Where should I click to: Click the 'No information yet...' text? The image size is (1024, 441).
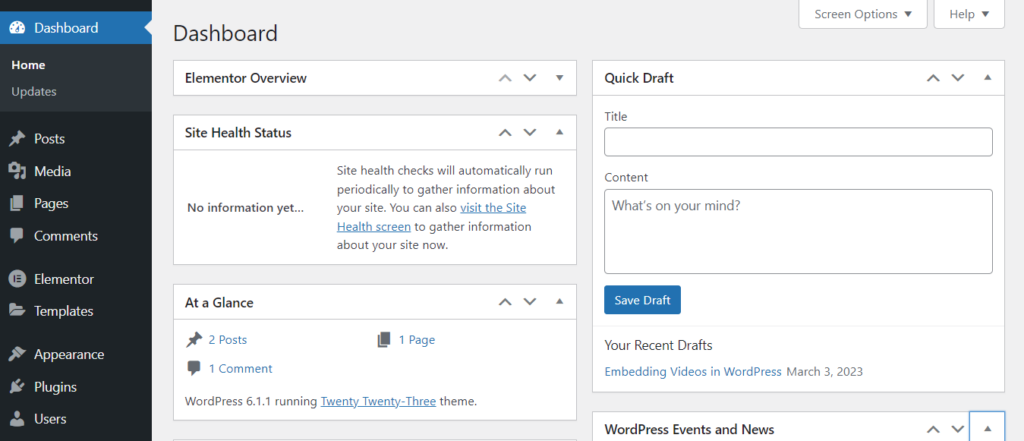246,208
